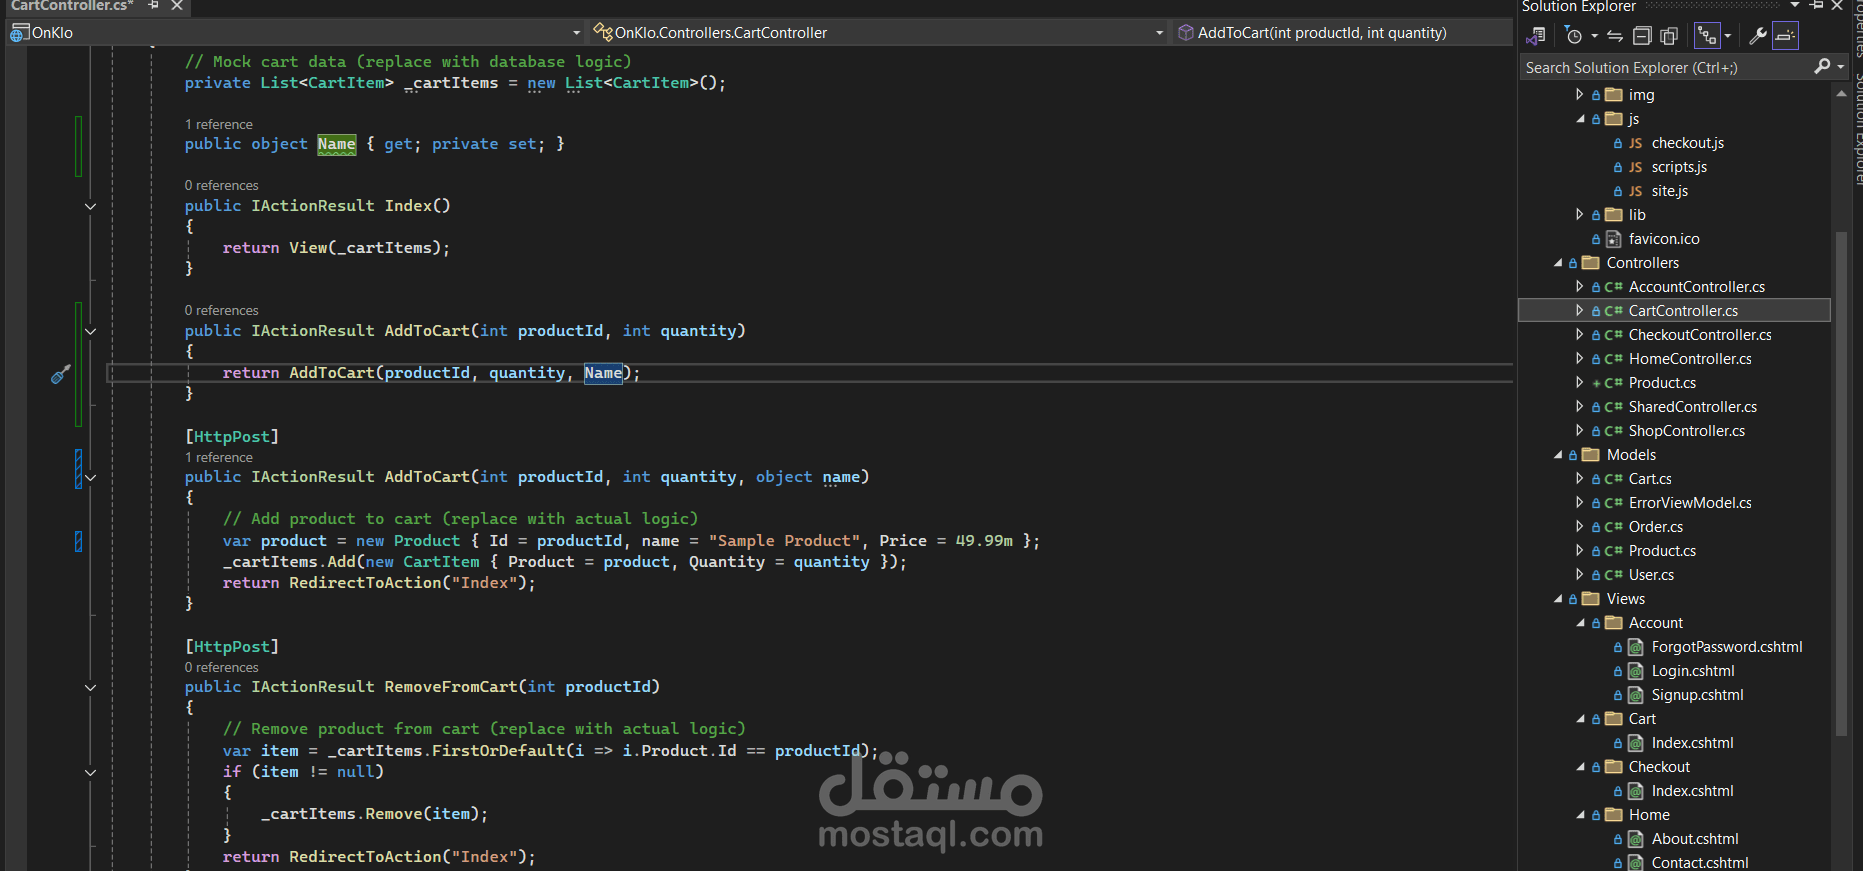Viewport: 1863px width, 871px height.
Task: Select ForgotPassword.cshtml in Account folder
Action: pos(1726,647)
